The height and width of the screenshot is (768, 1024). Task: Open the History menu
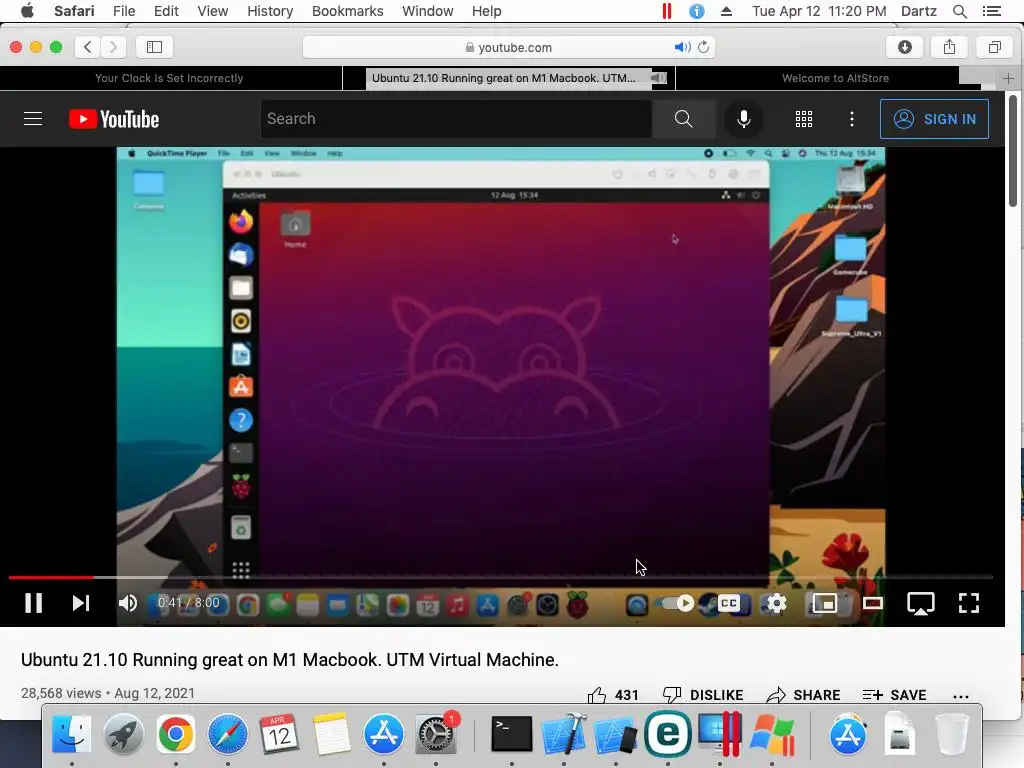pos(270,11)
